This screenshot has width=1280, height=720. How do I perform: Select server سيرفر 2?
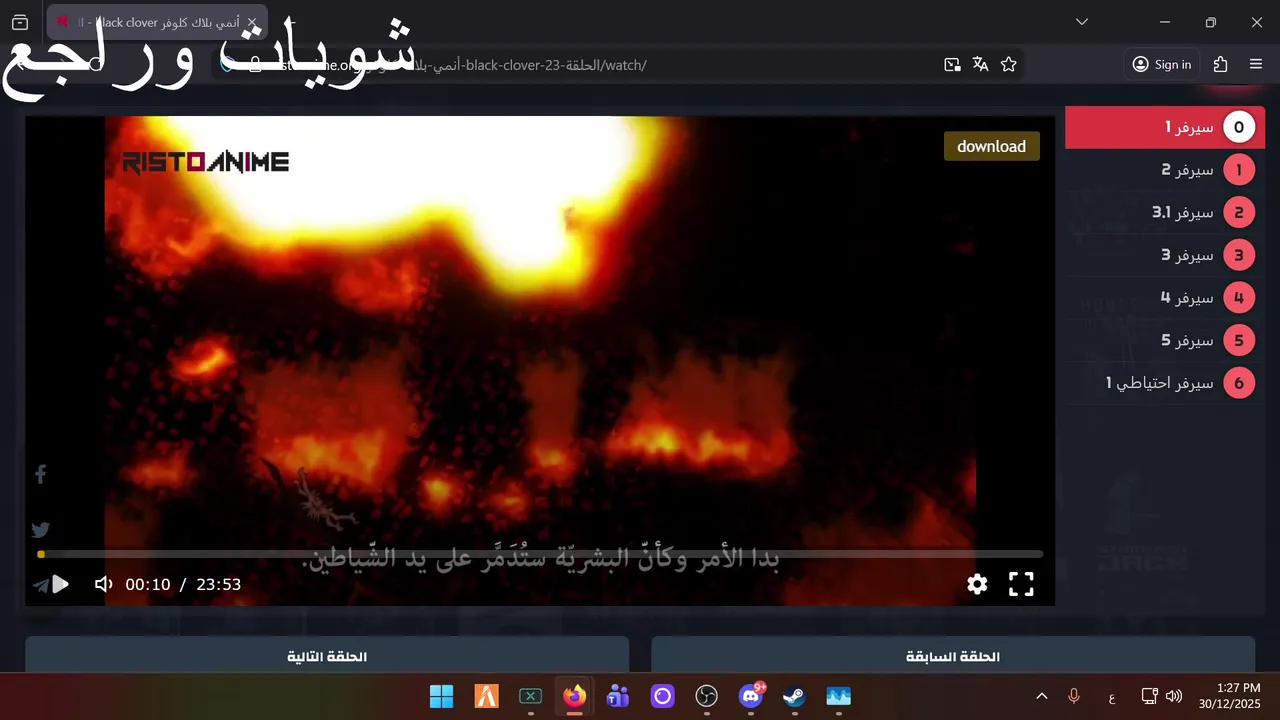pyautogui.click(x=1165, y=170)
